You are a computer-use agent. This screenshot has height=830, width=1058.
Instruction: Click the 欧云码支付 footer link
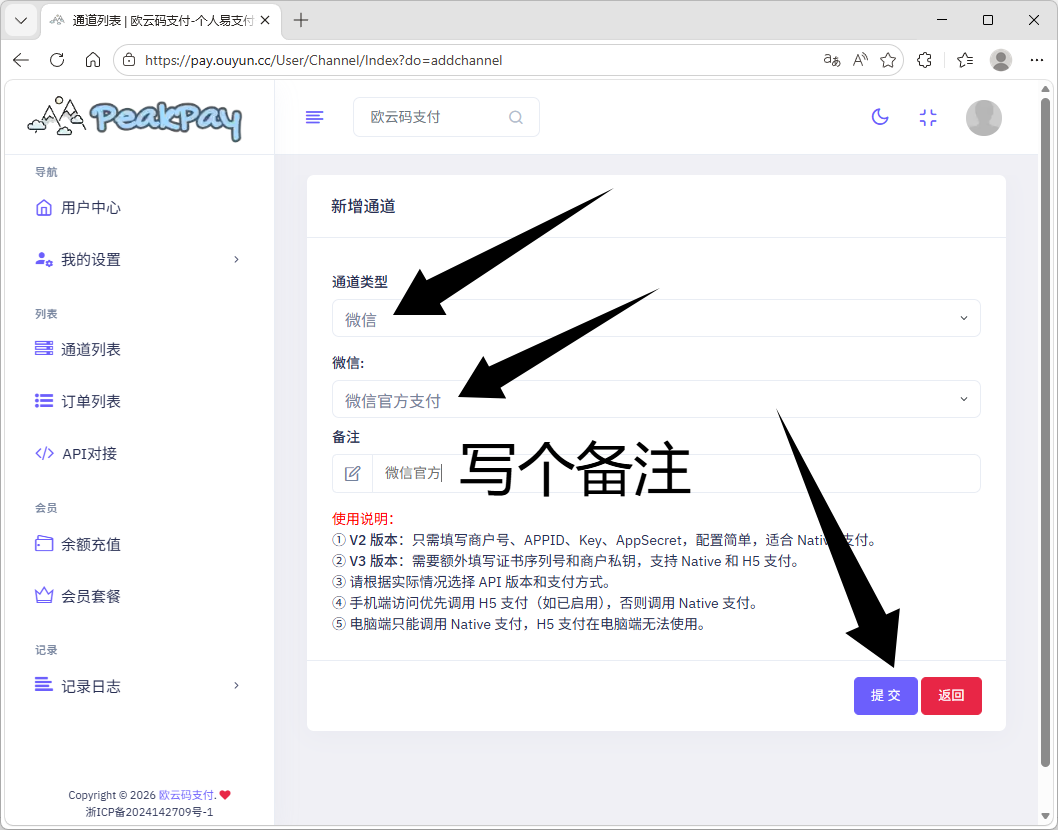[187, 795]
